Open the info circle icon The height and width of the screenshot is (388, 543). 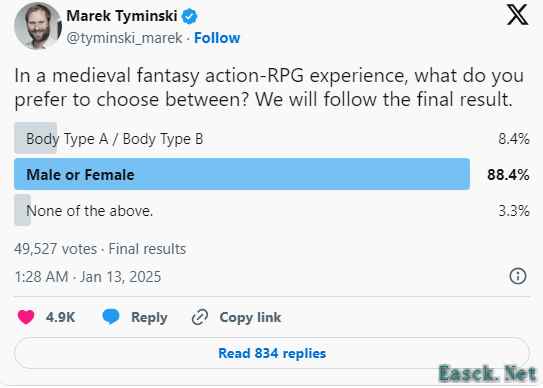pyautogui.click(x=518, y=276)
